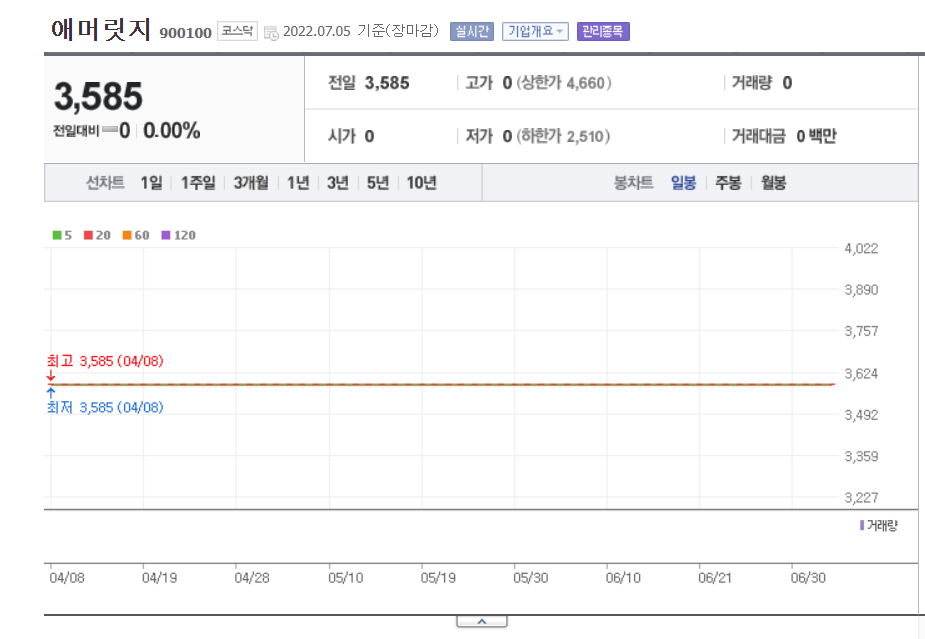Select the 5년 line chart period
Screen dimensions: 925x639
378,183
